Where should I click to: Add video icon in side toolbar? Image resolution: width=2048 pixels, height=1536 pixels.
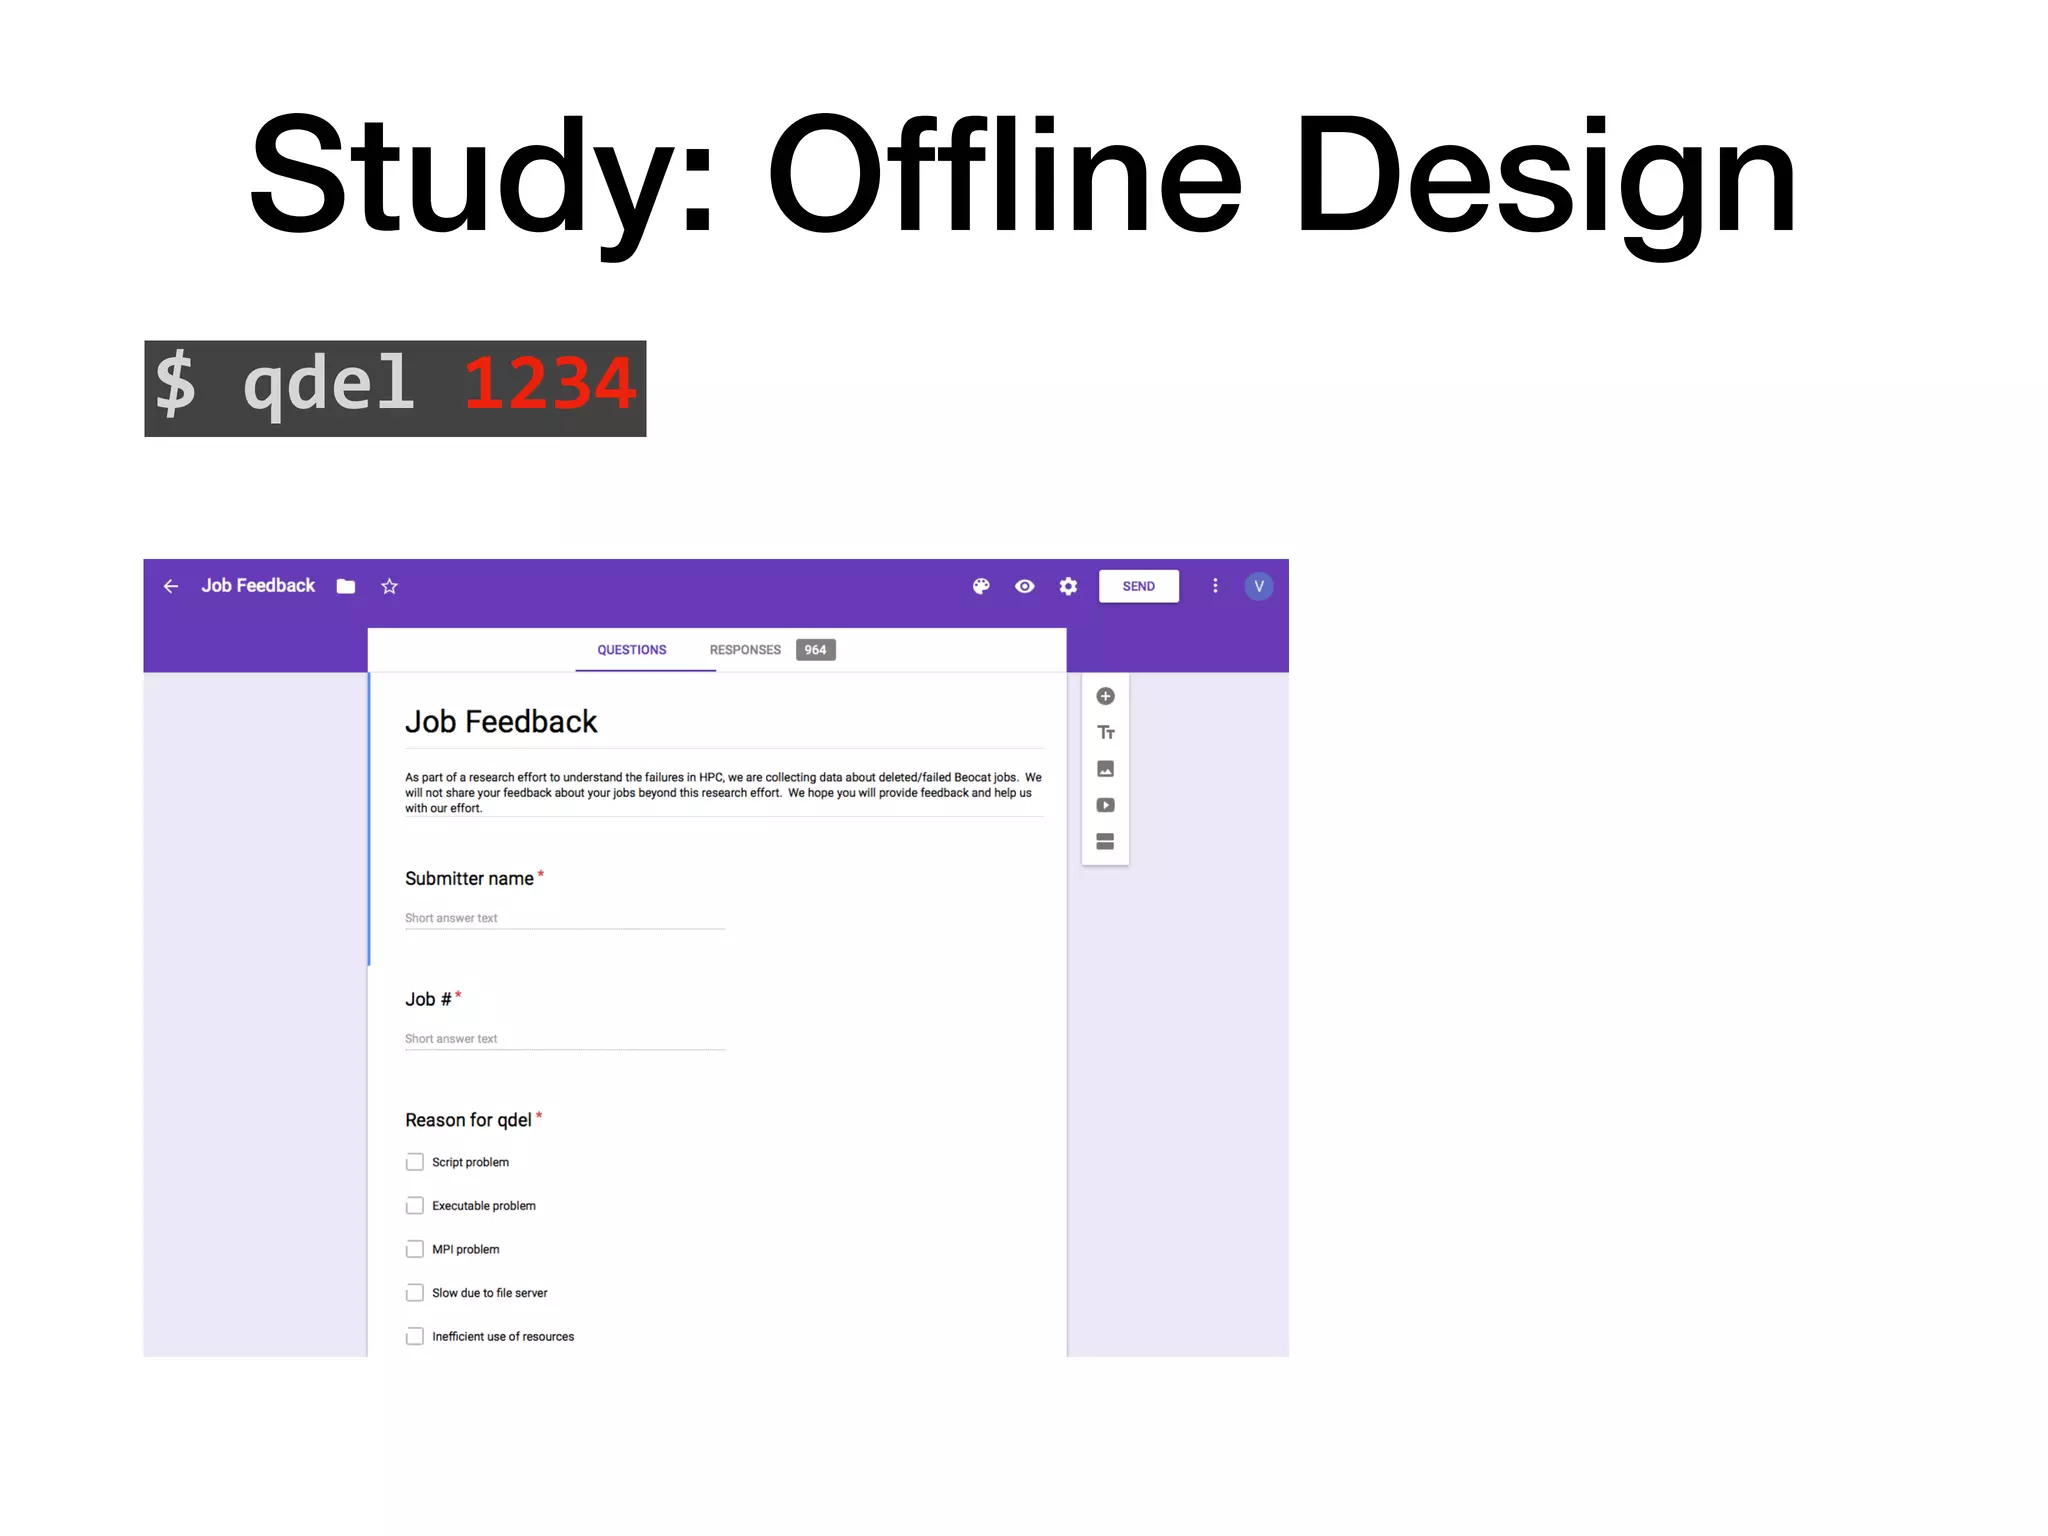pyautogui.click(x=1105, y=805)
